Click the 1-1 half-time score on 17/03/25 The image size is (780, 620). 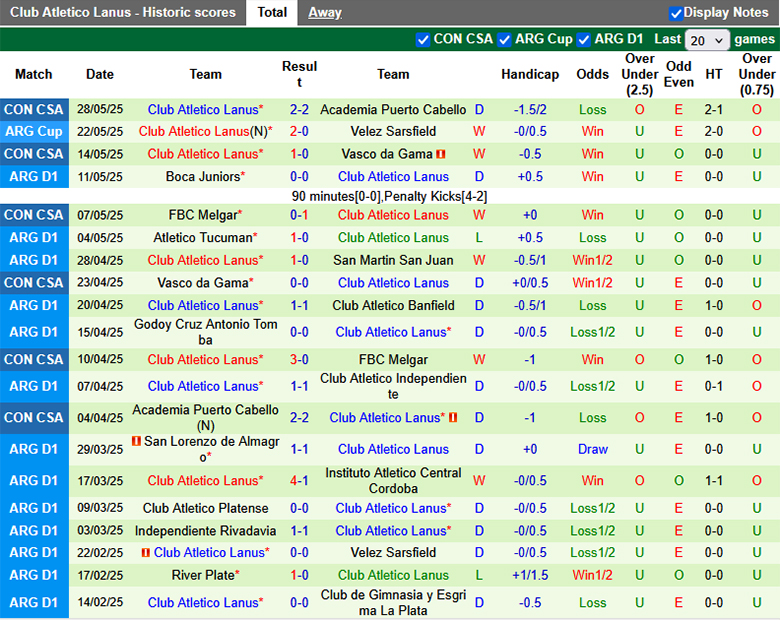(714, 481)
